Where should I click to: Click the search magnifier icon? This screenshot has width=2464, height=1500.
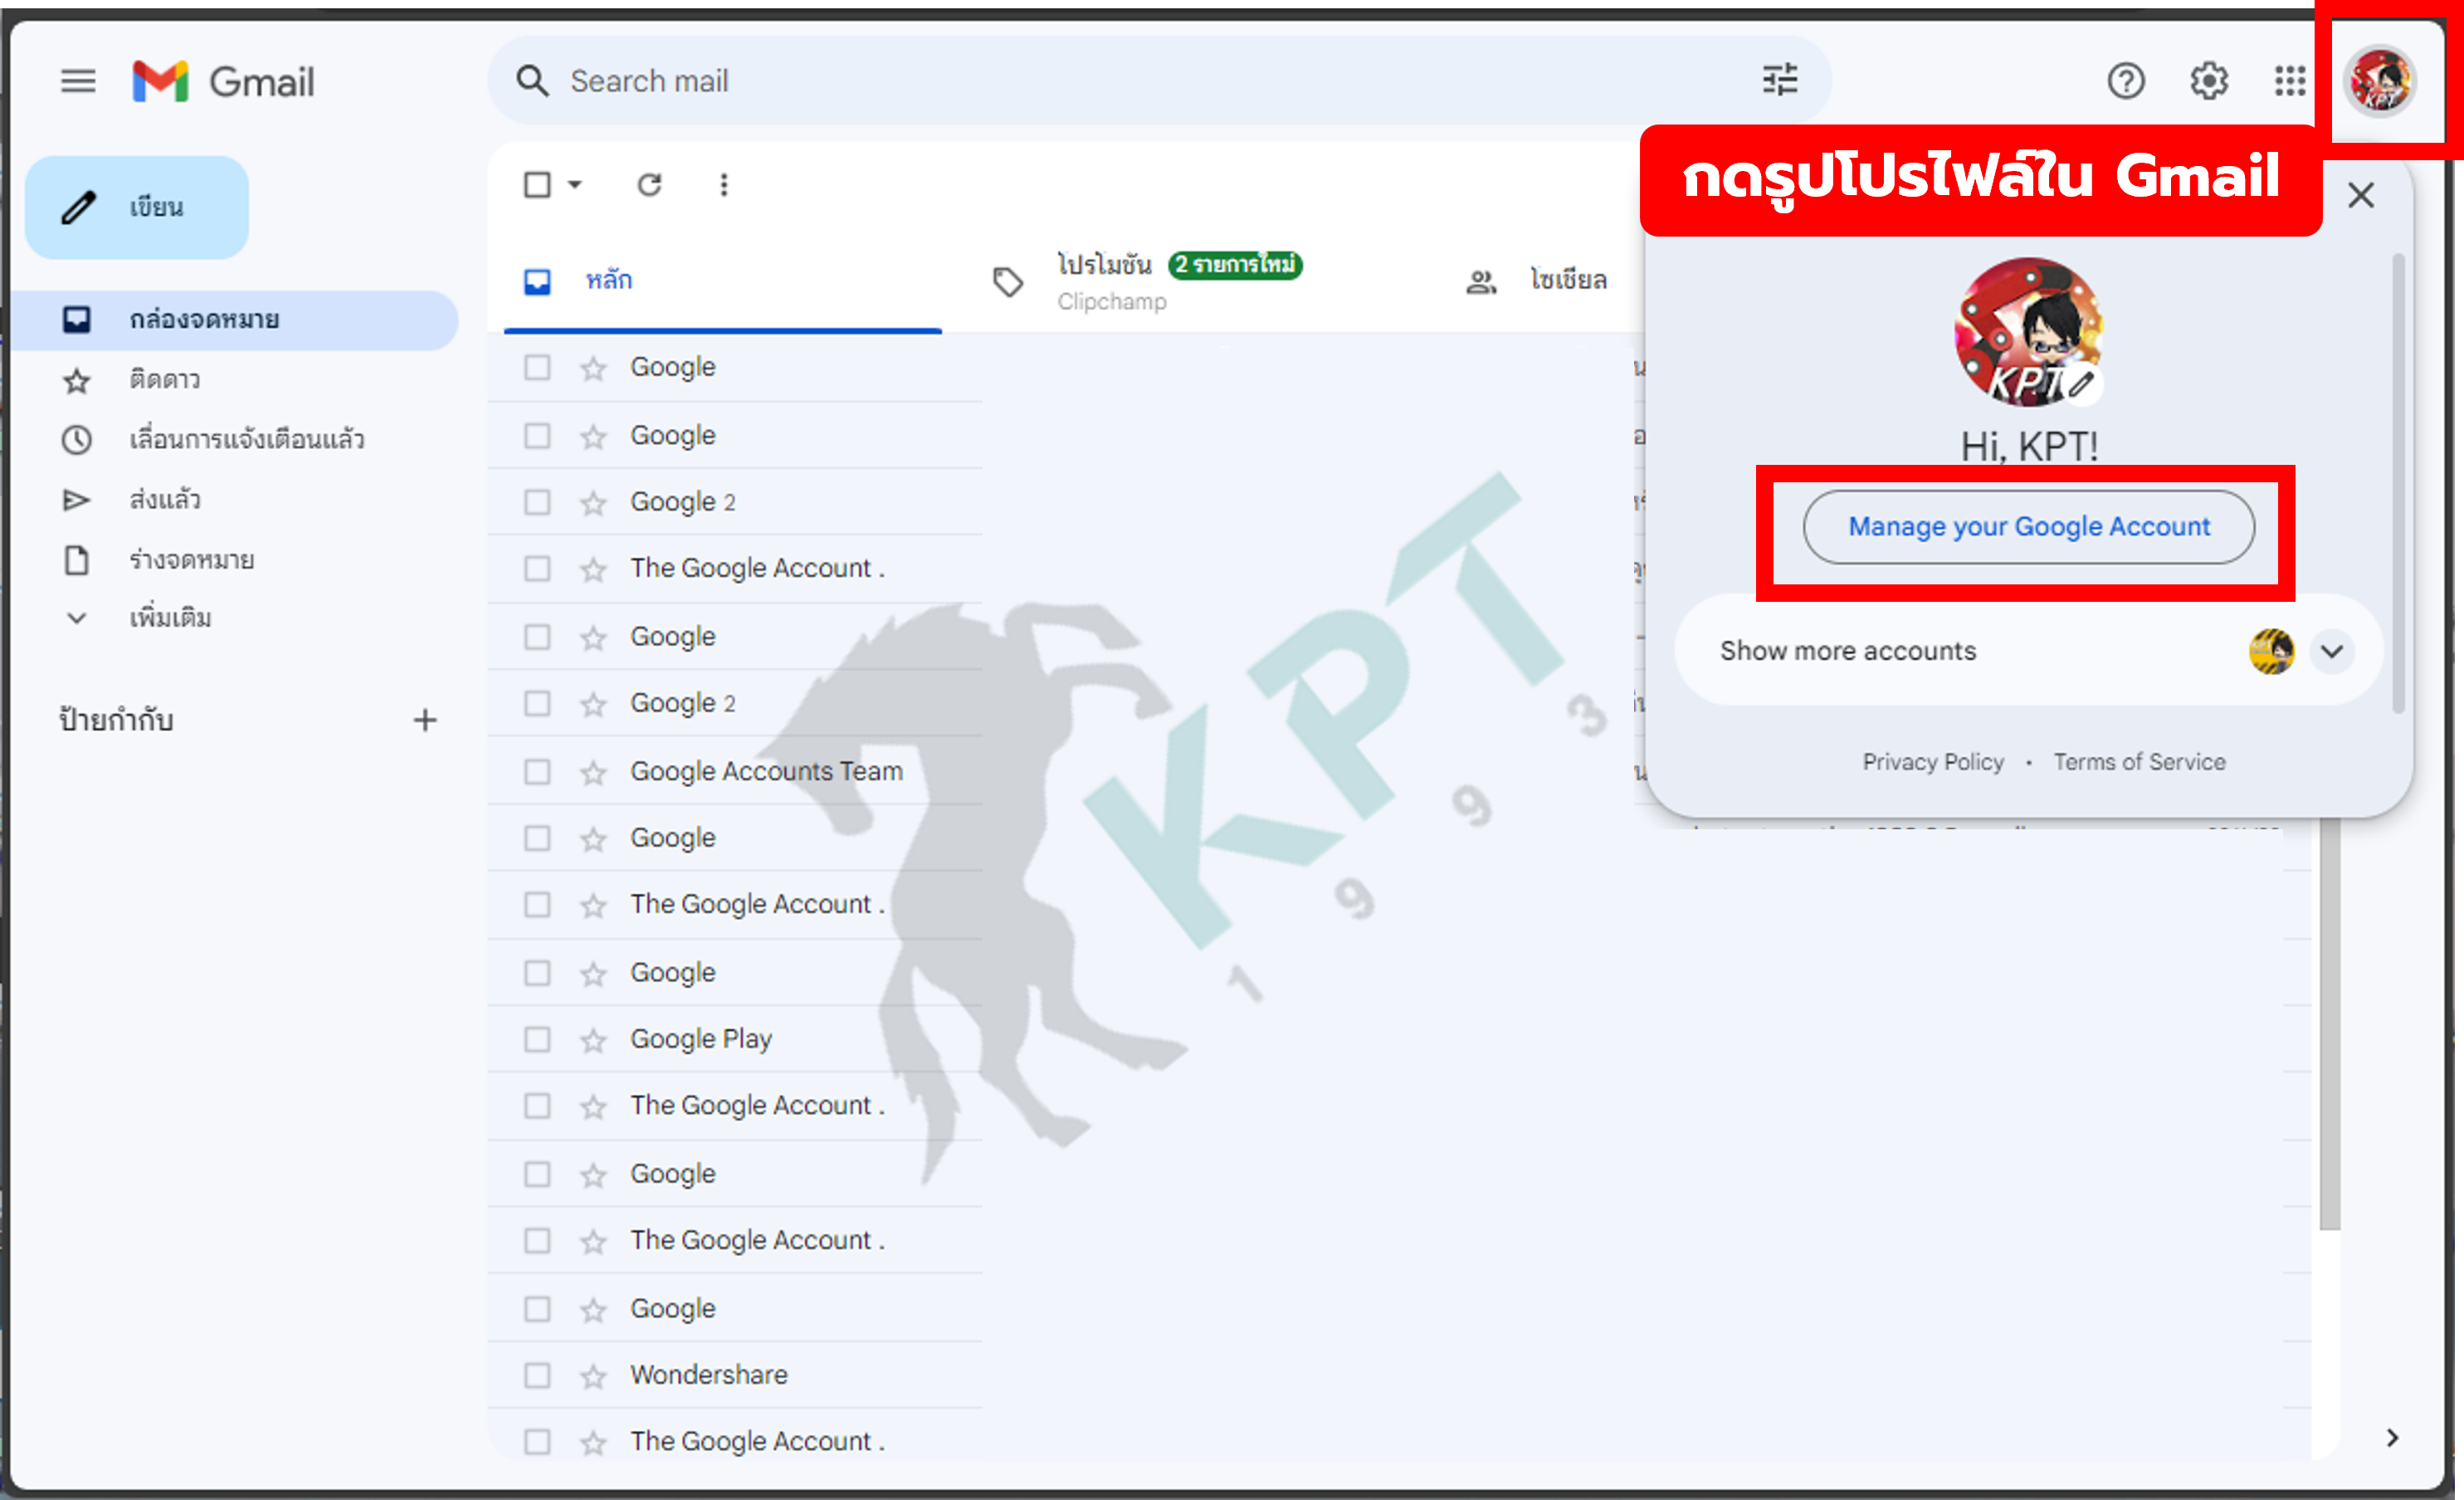point(532,81)
